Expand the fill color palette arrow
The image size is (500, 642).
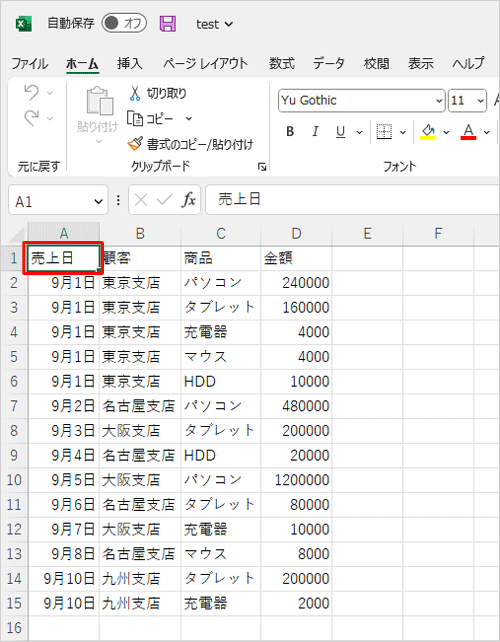[446, 132]
